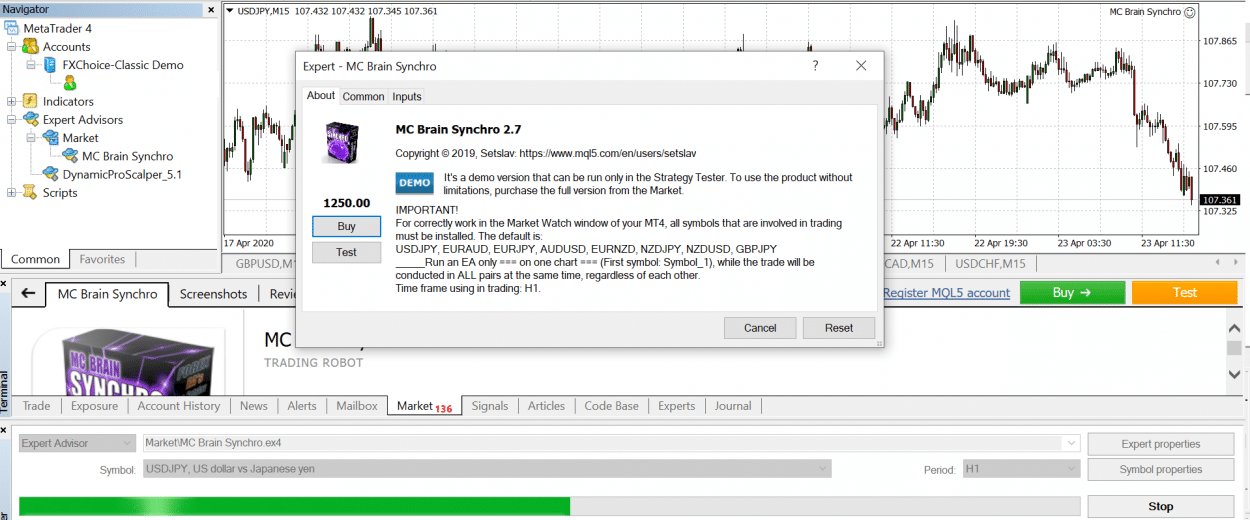Expand the Indicators tree node

click(x=11, y=101)
